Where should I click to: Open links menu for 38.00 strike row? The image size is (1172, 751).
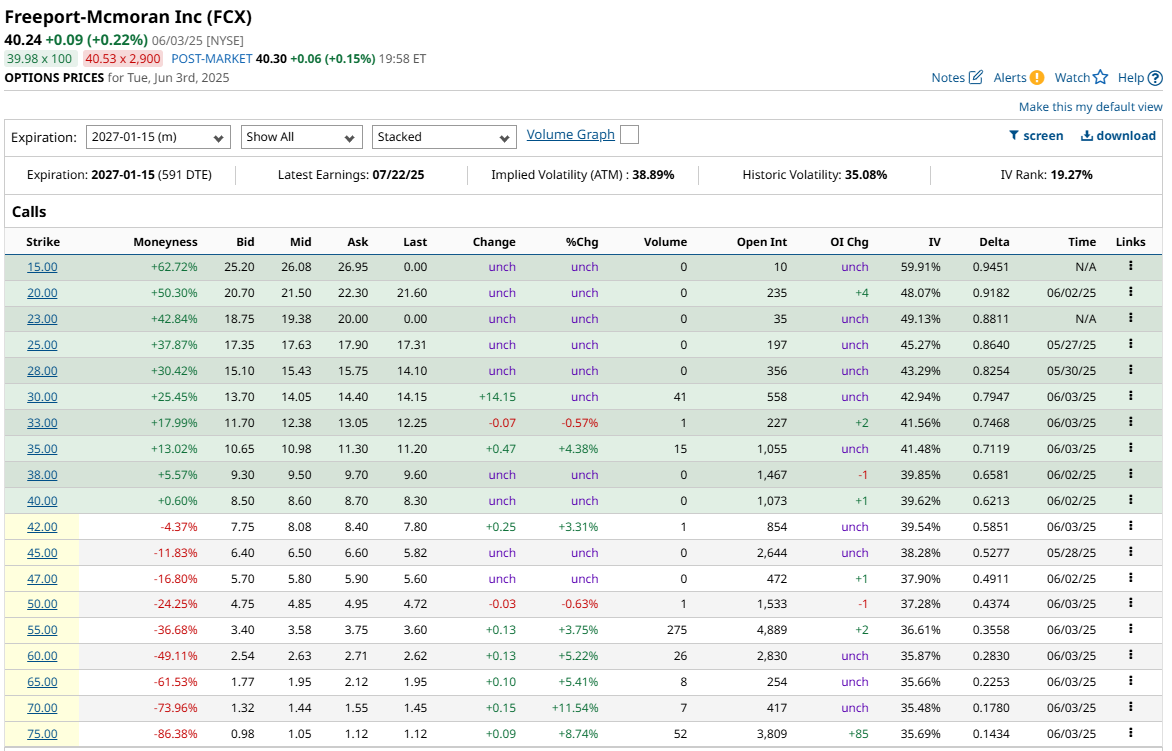[1130, 474]
